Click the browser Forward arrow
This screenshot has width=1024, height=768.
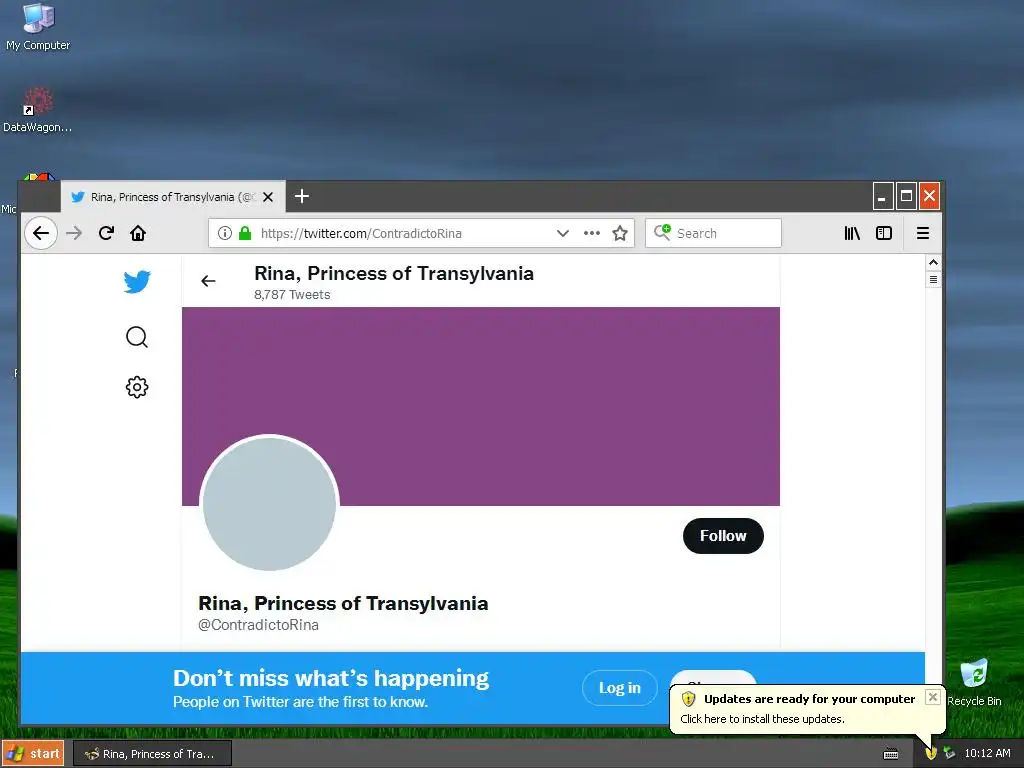click(x=74, y=233)
